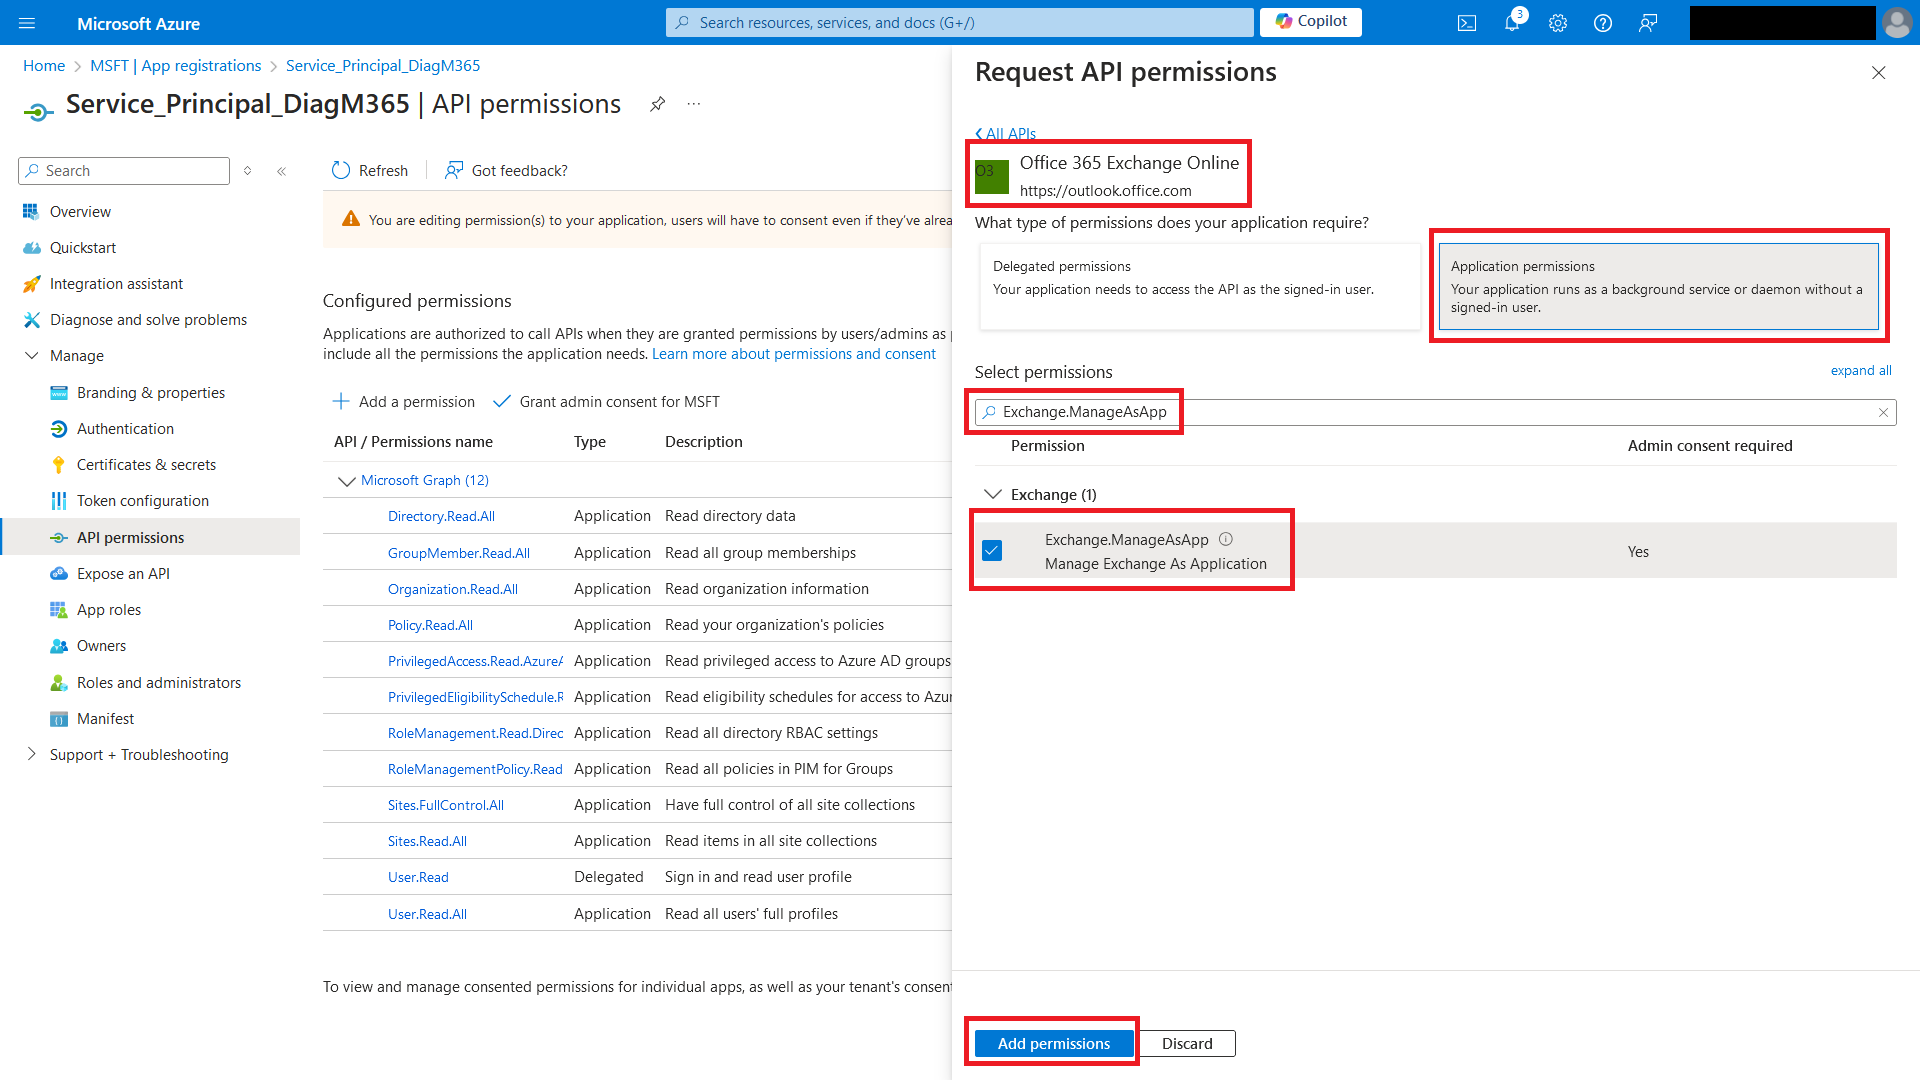Select Delegated permissions option

tap(1199, 286)
